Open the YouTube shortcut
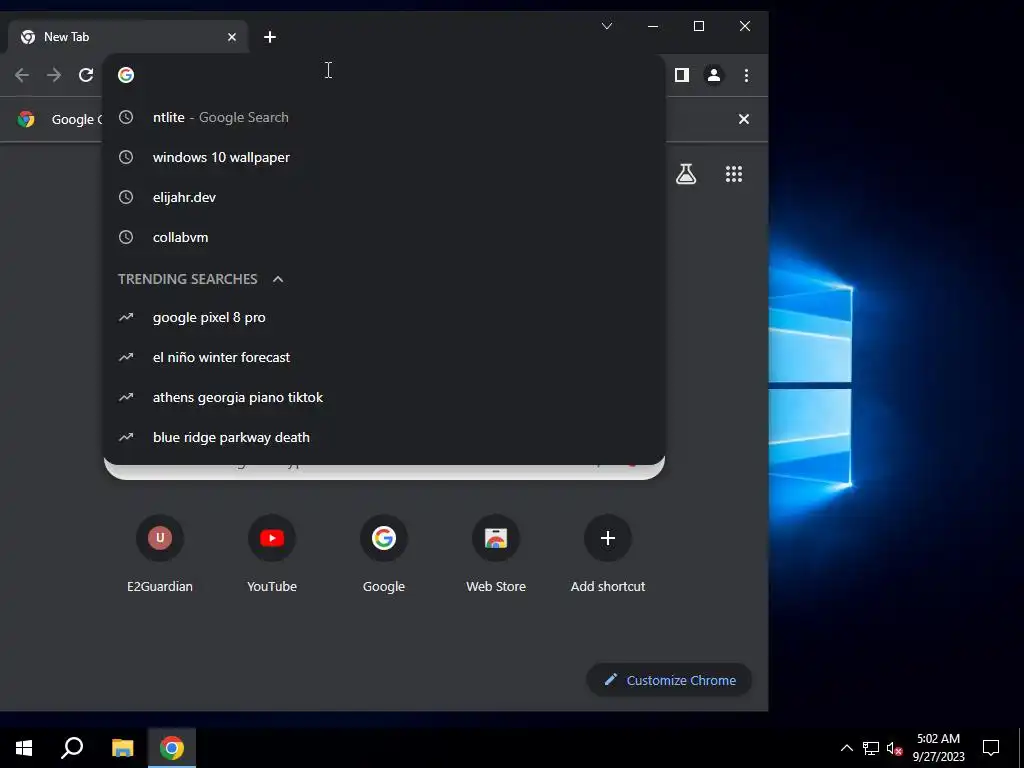 272,554
